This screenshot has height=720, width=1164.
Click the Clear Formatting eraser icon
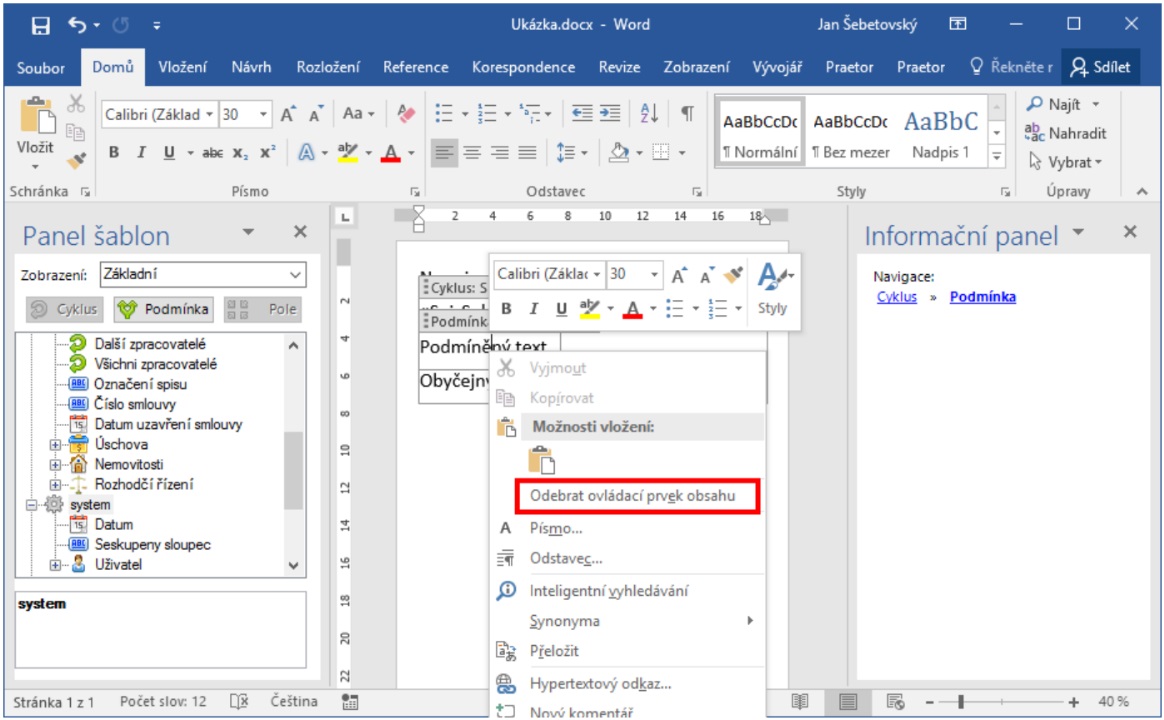click(405, 114)
